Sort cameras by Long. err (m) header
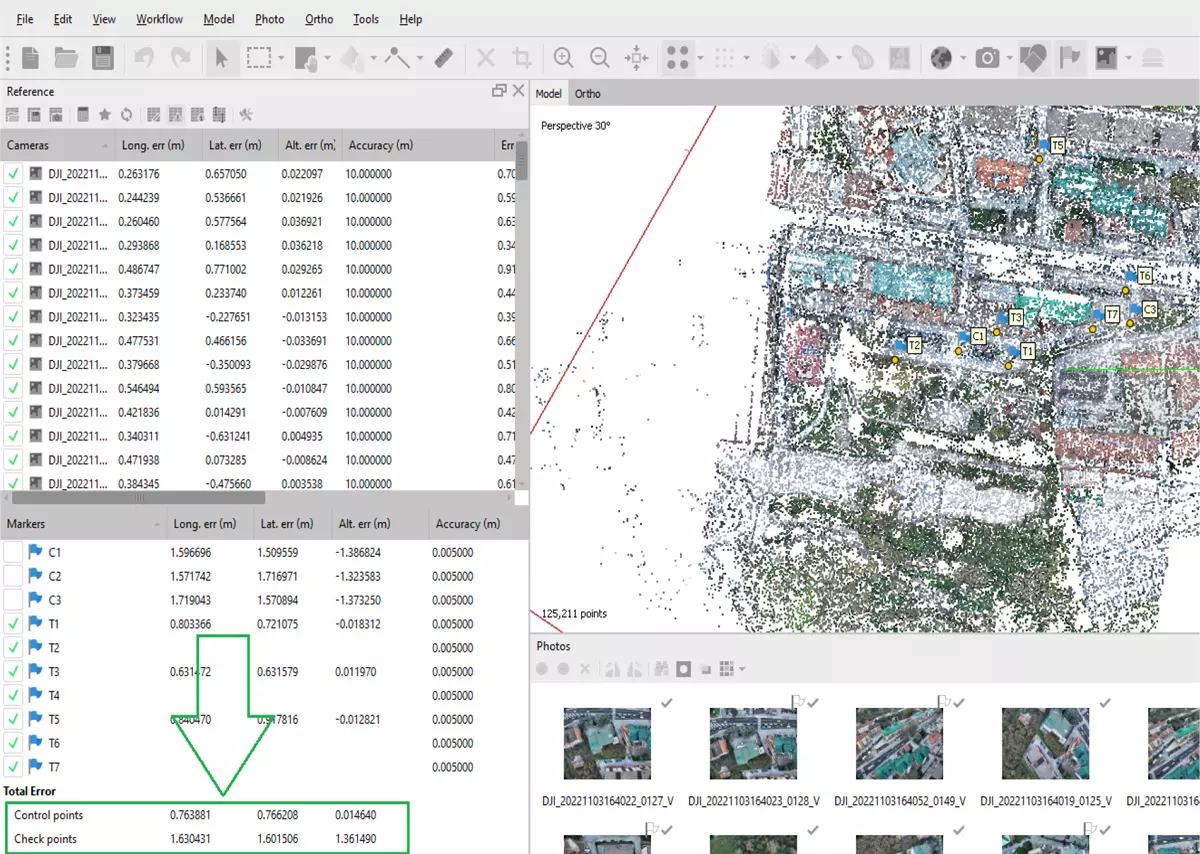The height and width of the screenshot is (854, 1200). pos(157,145)
